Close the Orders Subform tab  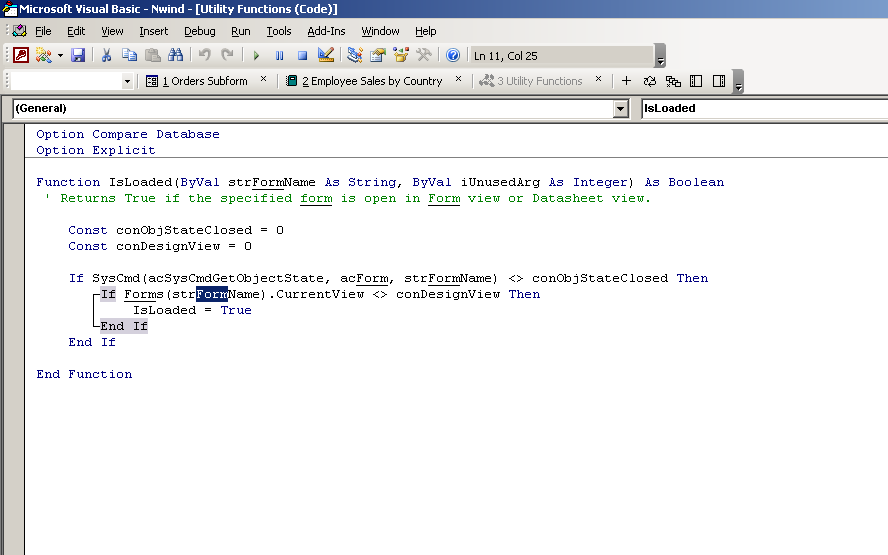(263, 79)
